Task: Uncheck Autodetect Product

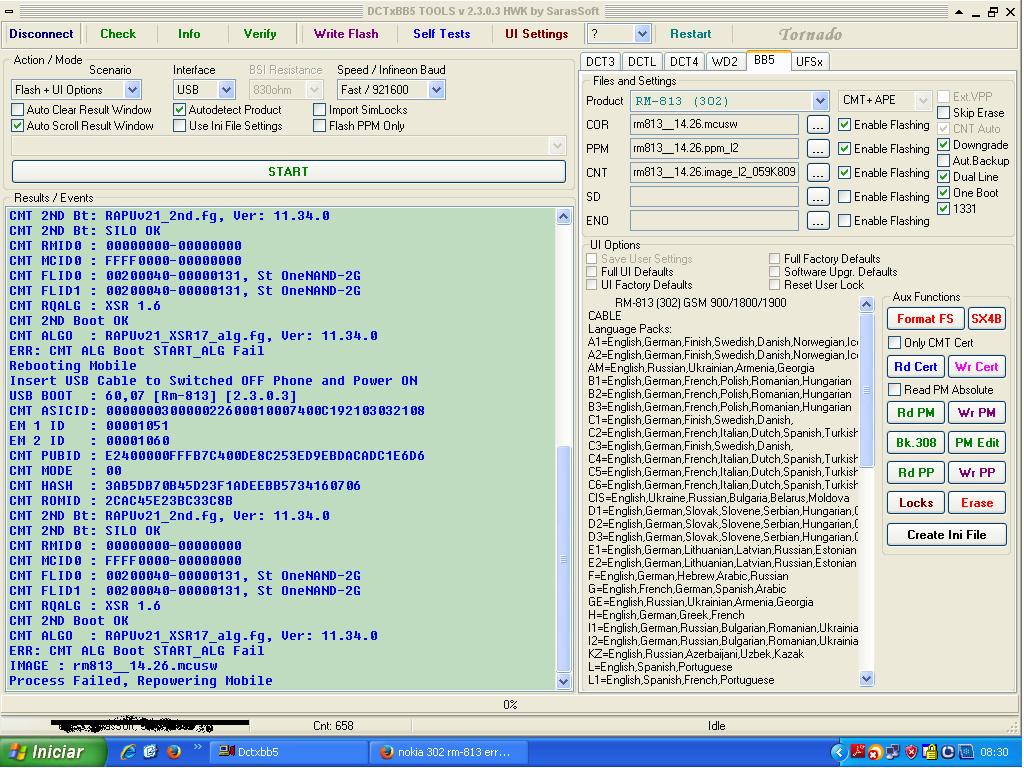Action: pyautogui.click(x=180, y=110)
